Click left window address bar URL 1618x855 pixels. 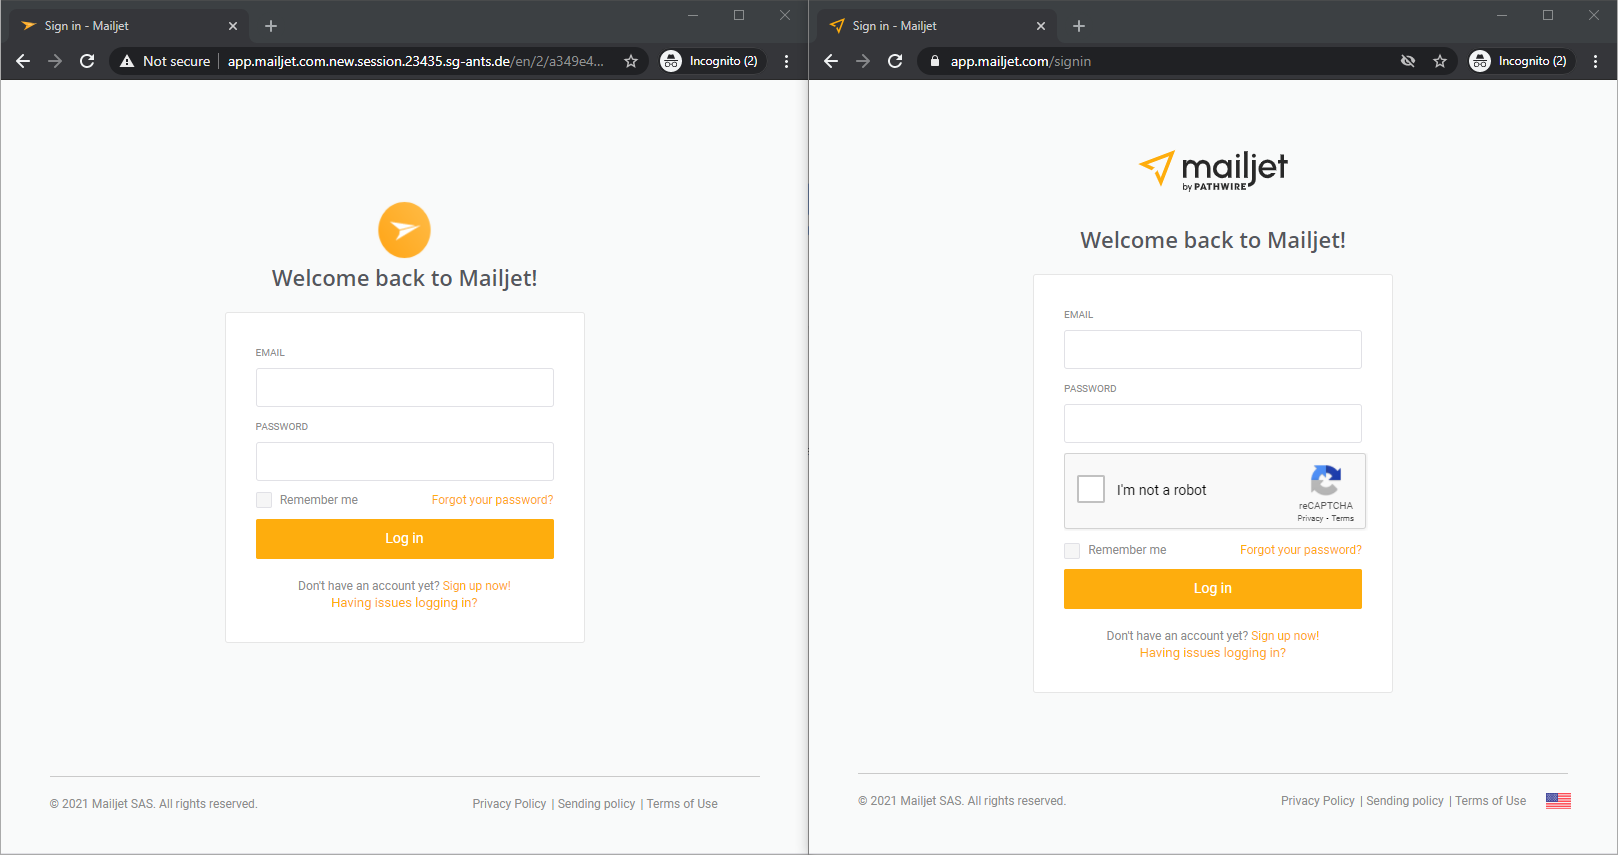415,61
